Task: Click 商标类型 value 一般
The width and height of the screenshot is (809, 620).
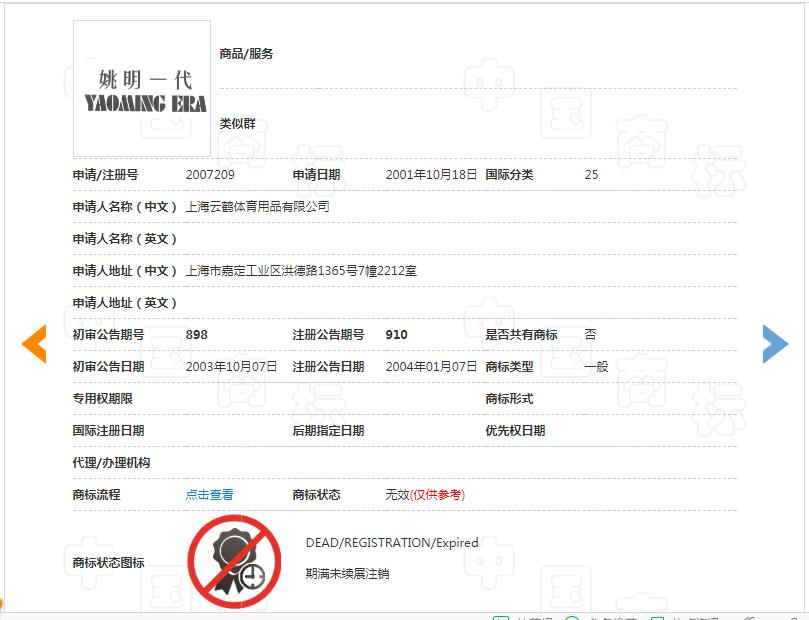Action: 592,366
